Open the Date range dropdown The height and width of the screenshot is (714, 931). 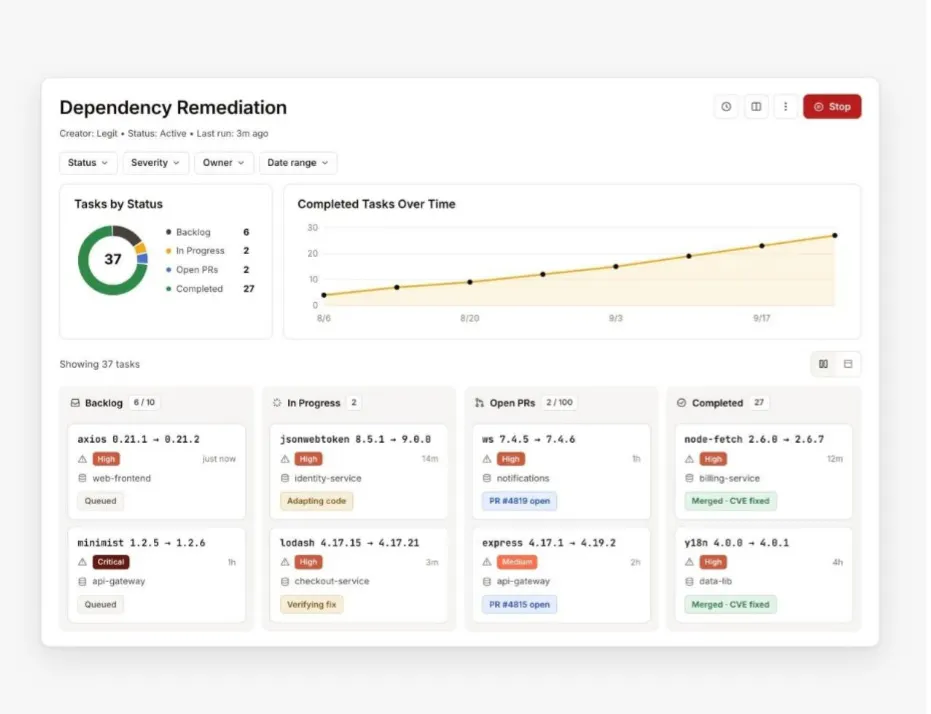tap(298, 163)
